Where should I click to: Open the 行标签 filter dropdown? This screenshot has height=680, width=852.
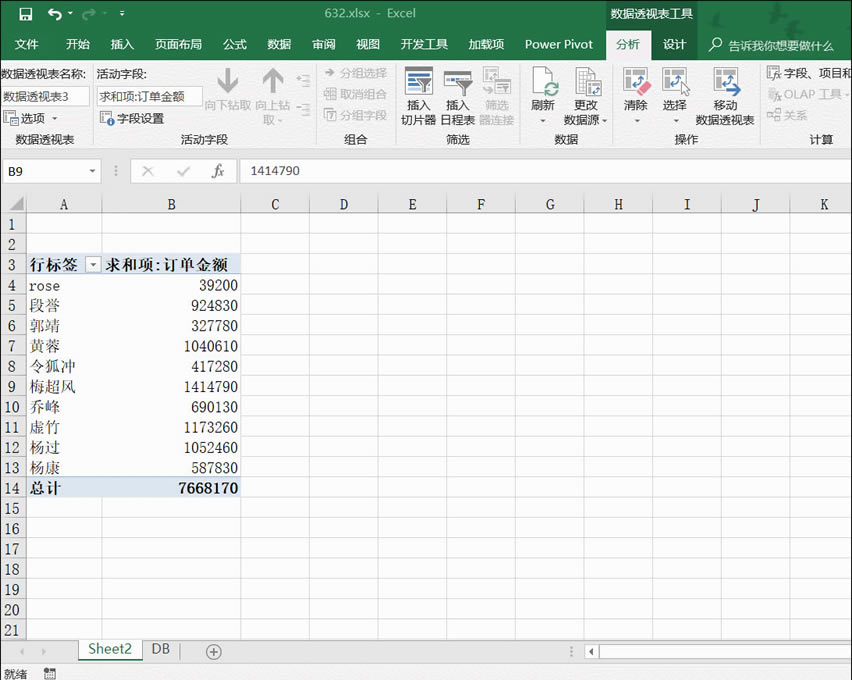[x=93, y=264]
